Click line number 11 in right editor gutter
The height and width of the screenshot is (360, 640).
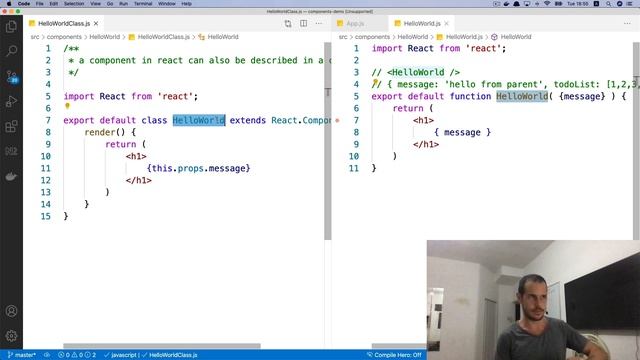point(354,168)
